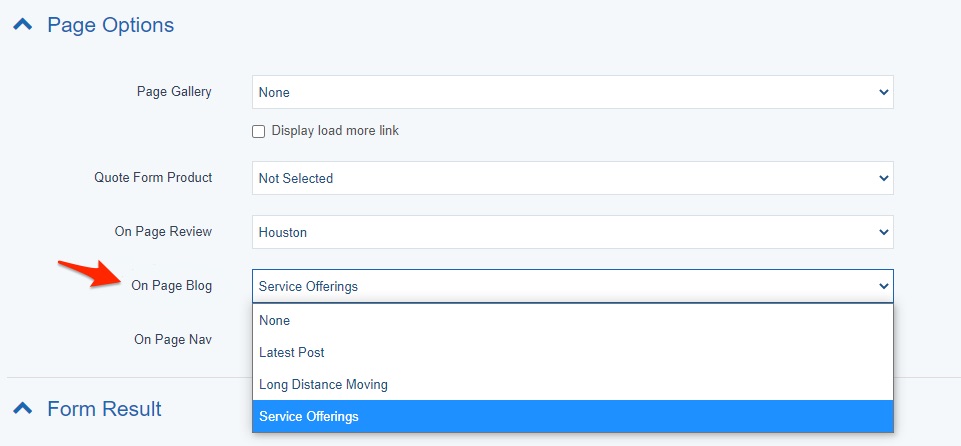Enable the Display load more link checkbox
Viewport: 961px width, 446px height.
[x=259, y=131]
